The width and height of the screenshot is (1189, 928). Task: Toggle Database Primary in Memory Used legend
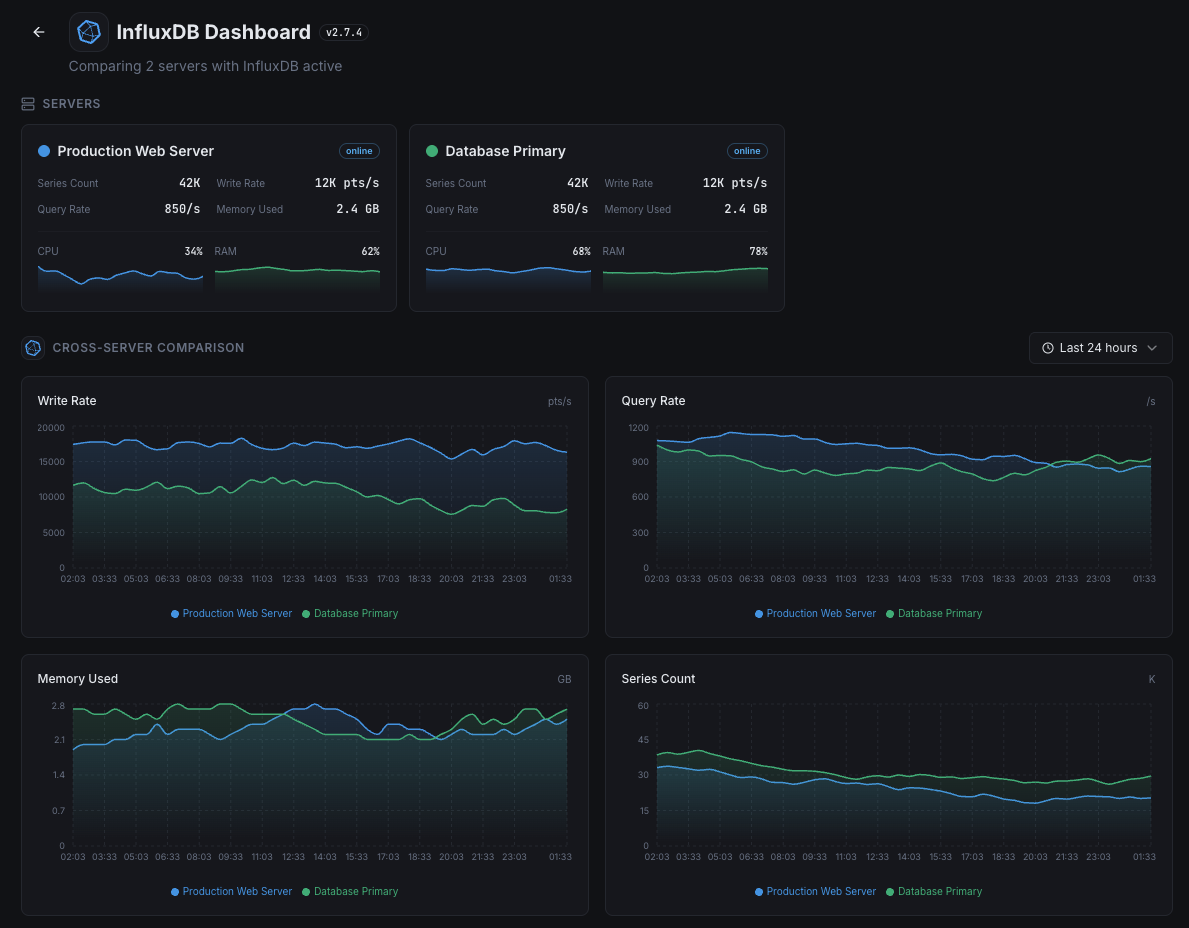pyautogui.click(x=355, y=891)
